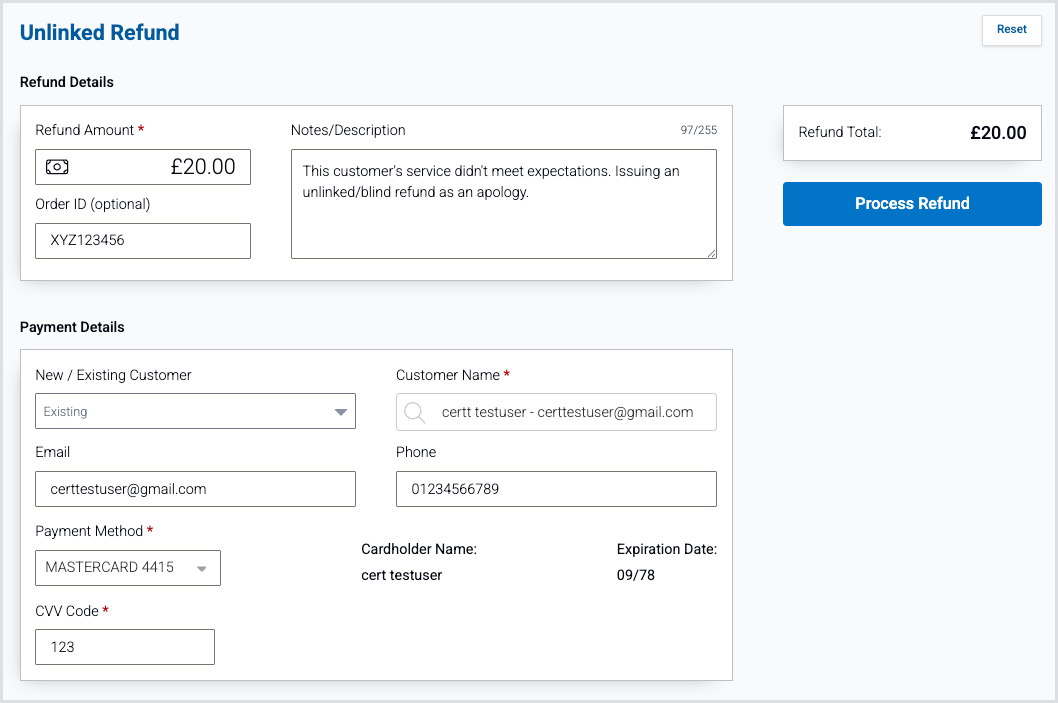Click the 09/78 expiration date value

[x=636, y=575]
